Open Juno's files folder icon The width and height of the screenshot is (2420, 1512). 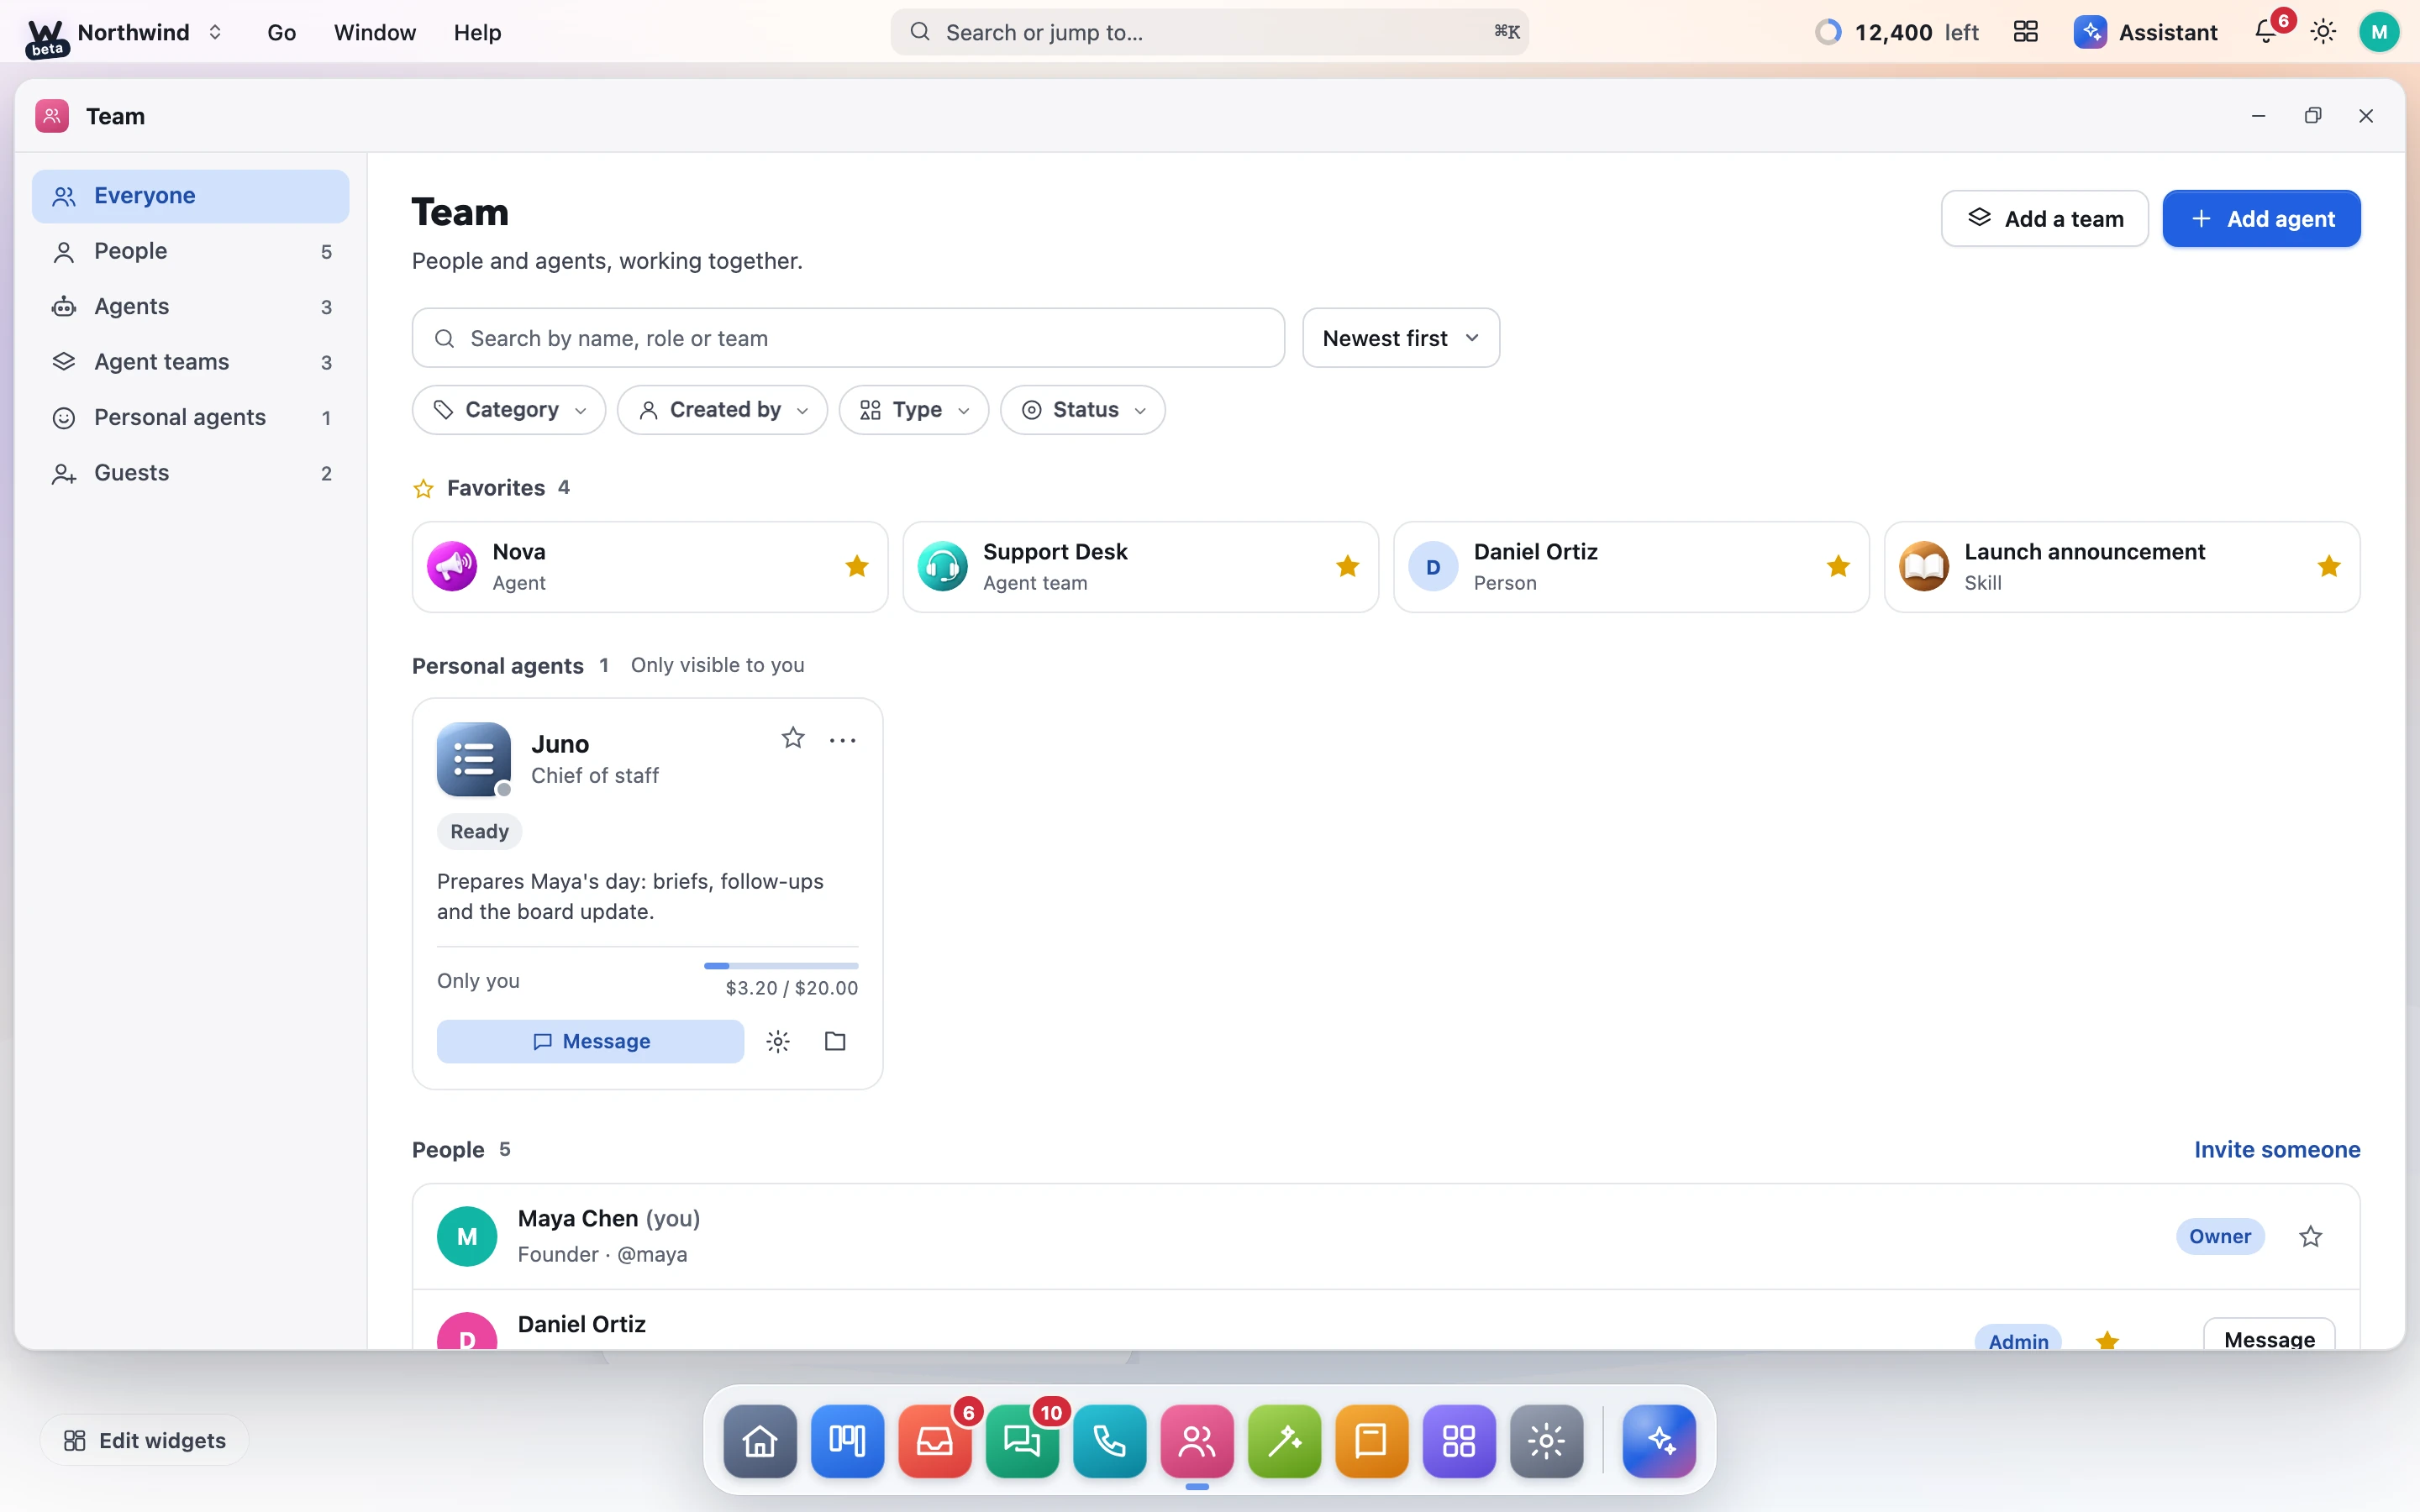[x=835, y=1041]
